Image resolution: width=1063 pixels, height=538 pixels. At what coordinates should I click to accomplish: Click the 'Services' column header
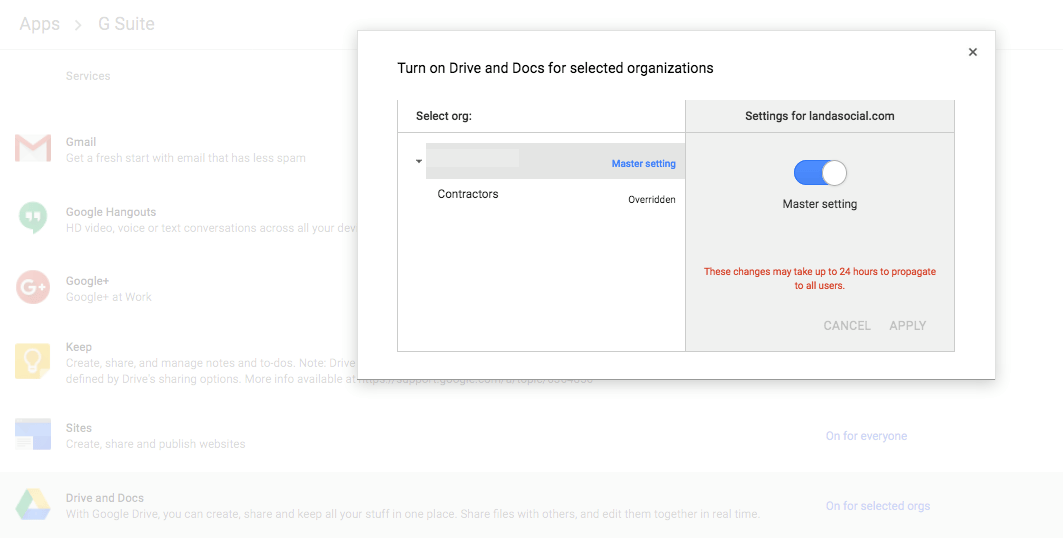click(x=88, y=76)
